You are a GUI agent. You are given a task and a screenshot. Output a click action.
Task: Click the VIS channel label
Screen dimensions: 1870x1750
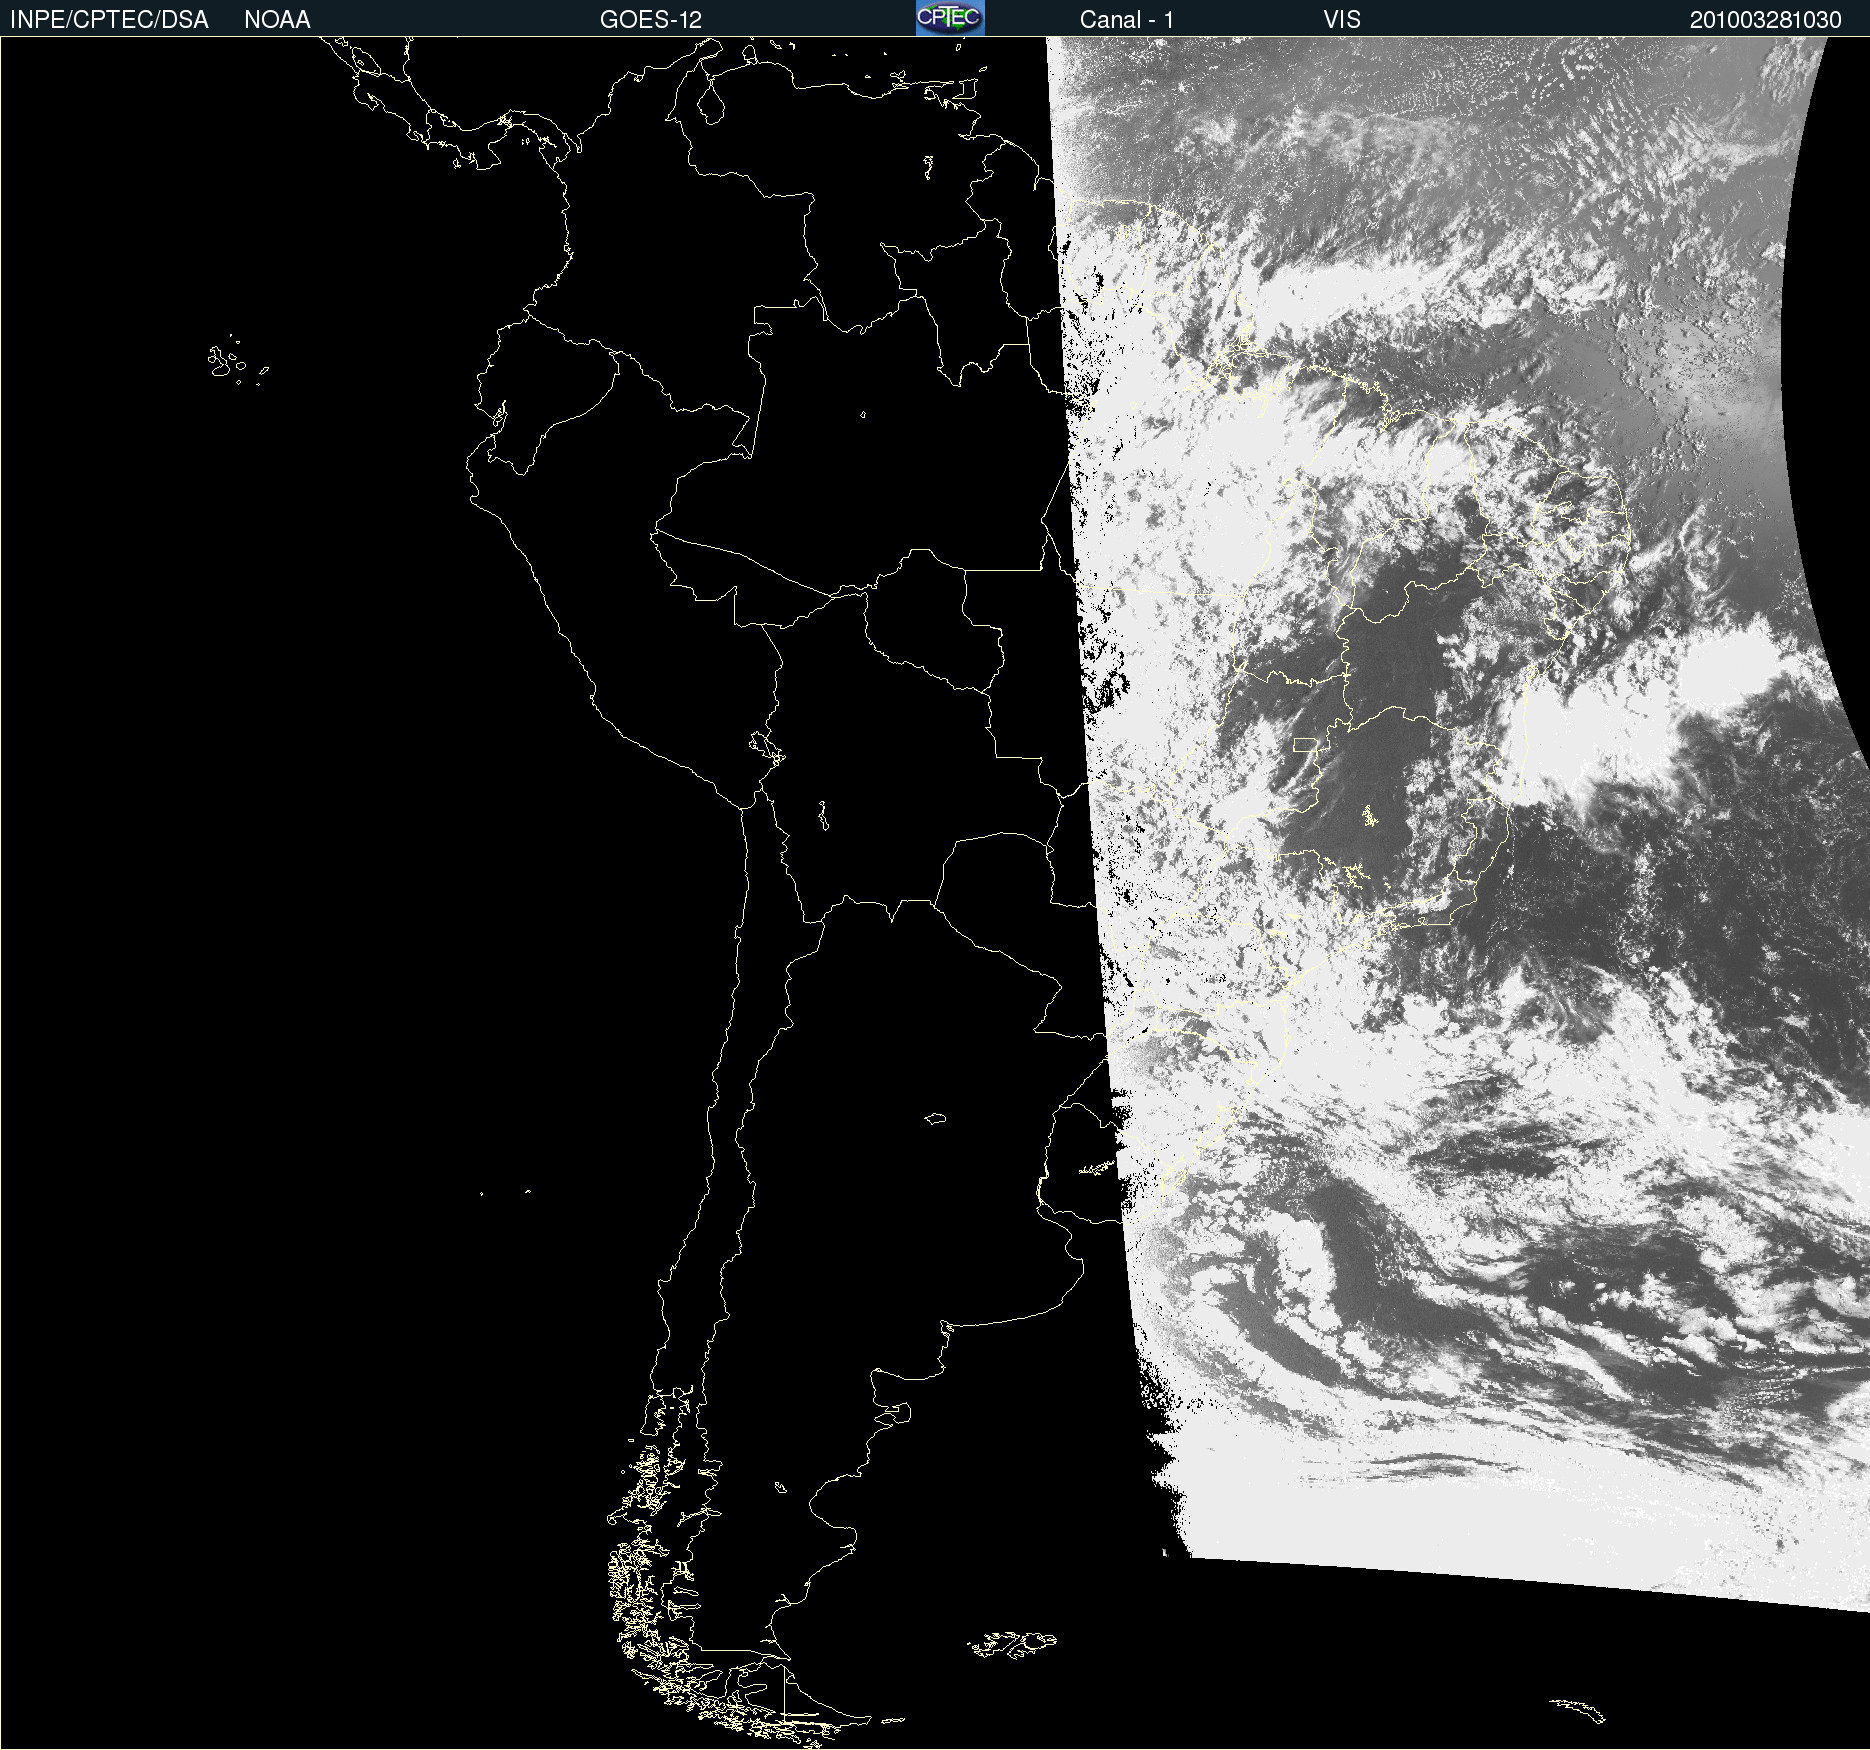coord(1342,20)
